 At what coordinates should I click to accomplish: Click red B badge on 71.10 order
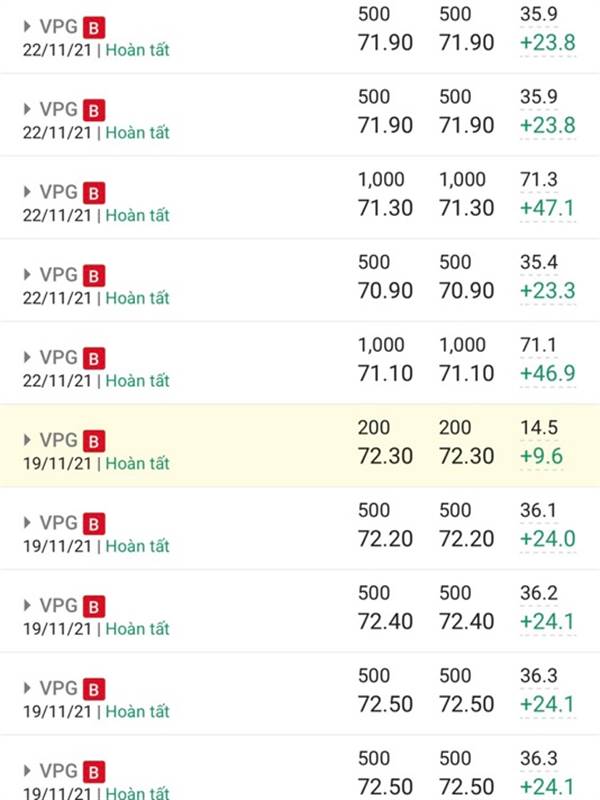[94, 358]
